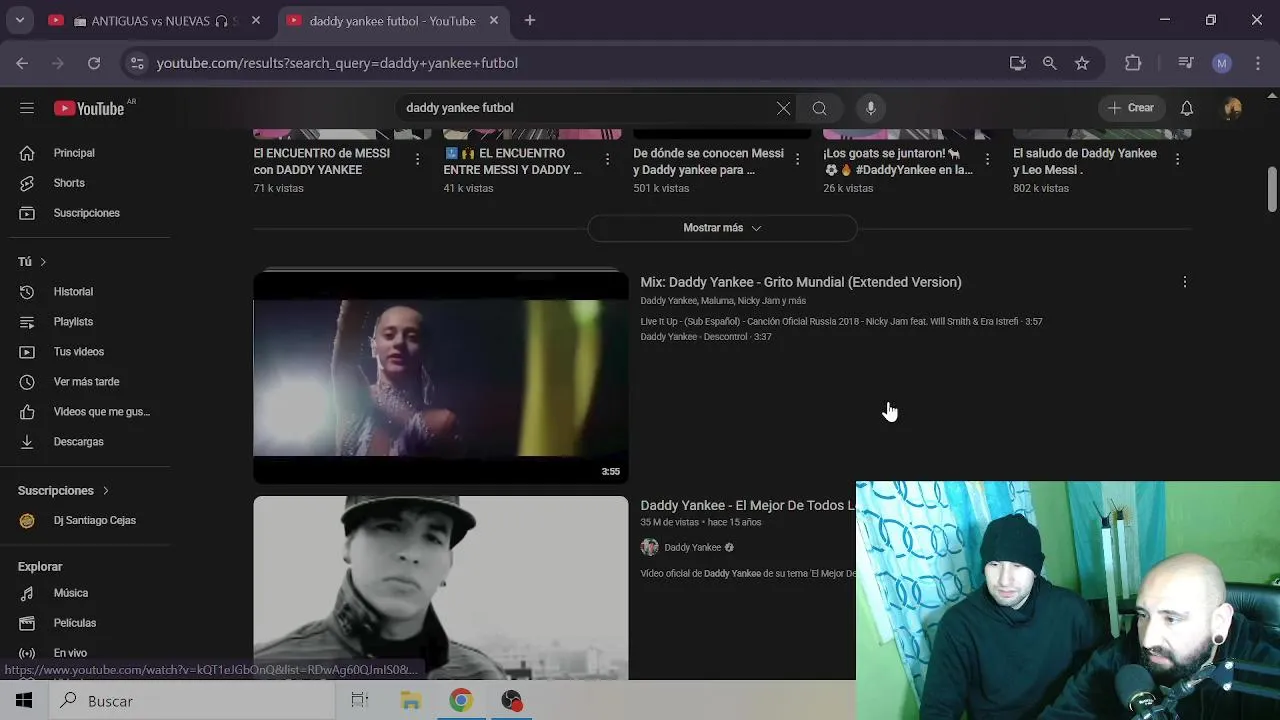Image resolution: width=1280 pixels, height=720 pixels.
Task: Open File Explorer from taskbar
Action: click(x=410, y=701)
